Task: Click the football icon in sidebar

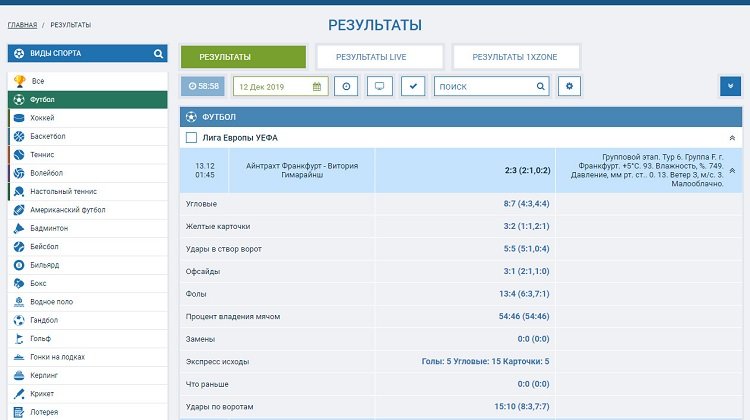Action: click(19, 99)
